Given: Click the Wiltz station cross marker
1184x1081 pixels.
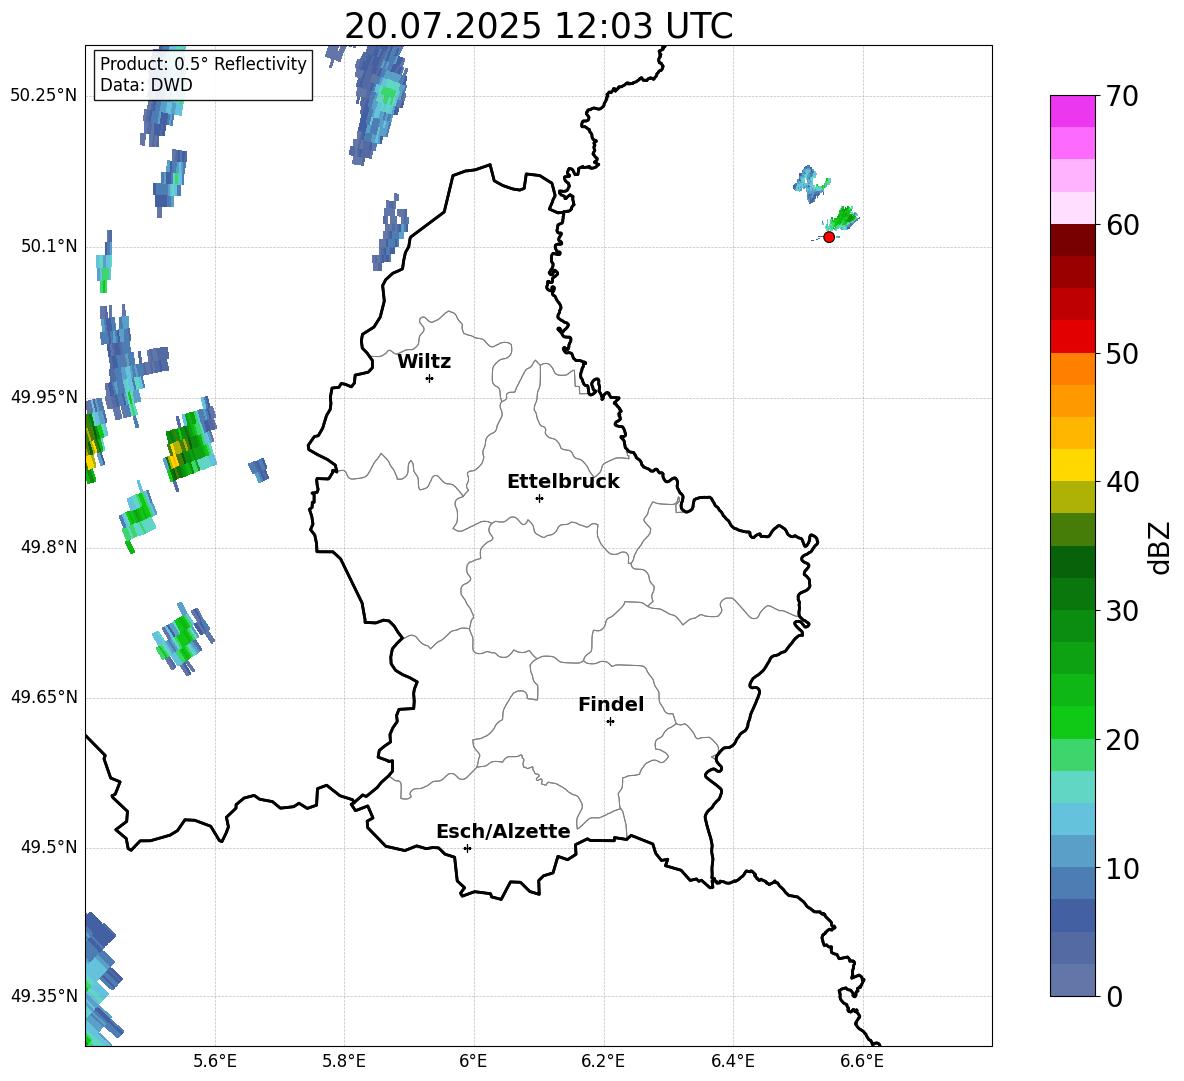Looking at the screenshot, I should click(429, 378).
